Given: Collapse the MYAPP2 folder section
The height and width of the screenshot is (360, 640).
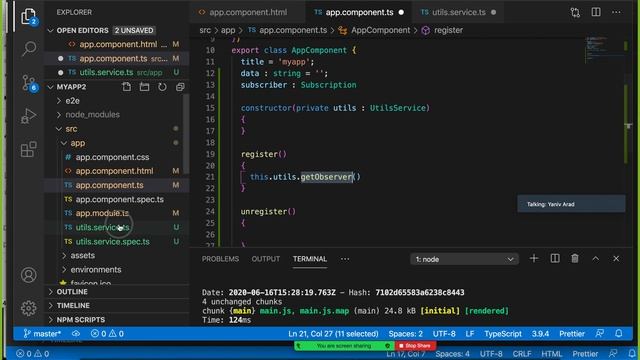Looking at the screenshot, I should pyautogui.click(x=51, y=87).
